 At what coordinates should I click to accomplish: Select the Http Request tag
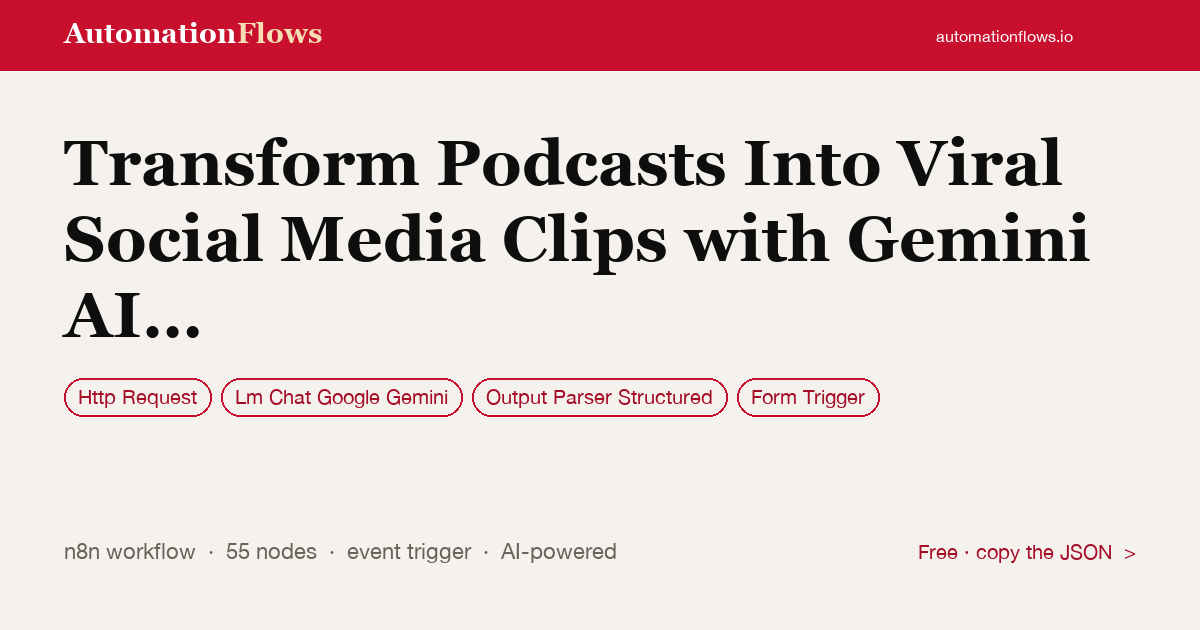[x=138, y=397]
